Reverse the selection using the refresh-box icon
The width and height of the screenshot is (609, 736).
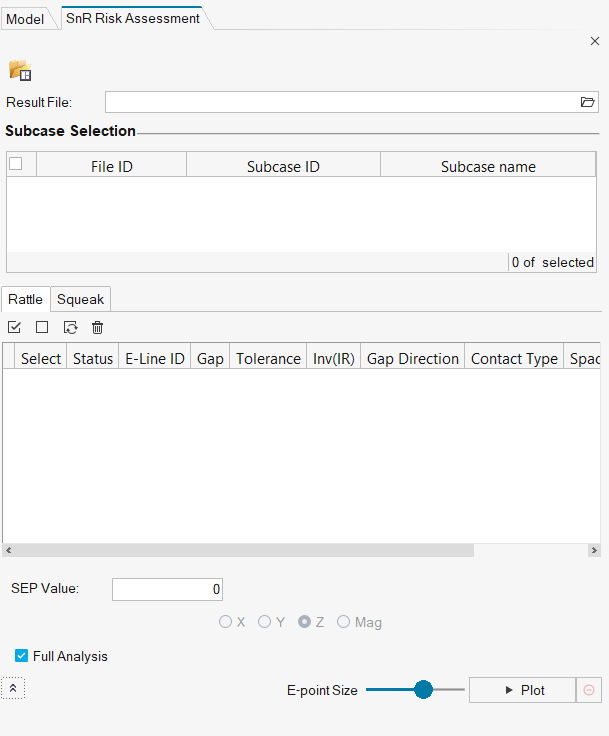(70, 327)
